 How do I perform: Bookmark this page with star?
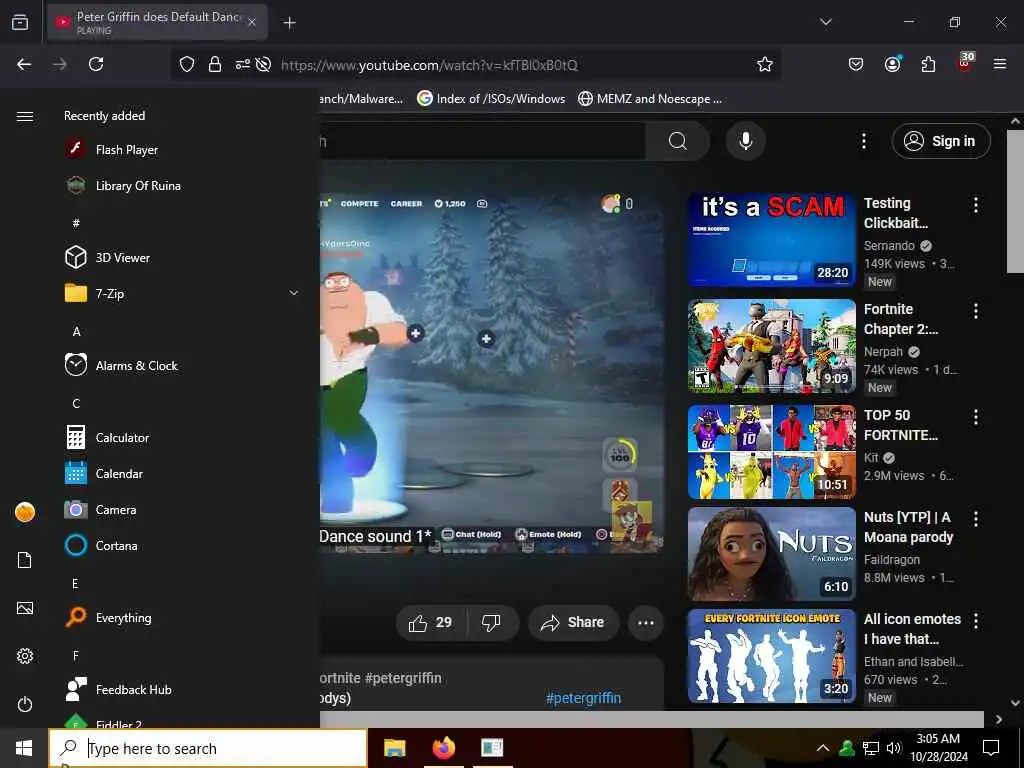765,64
